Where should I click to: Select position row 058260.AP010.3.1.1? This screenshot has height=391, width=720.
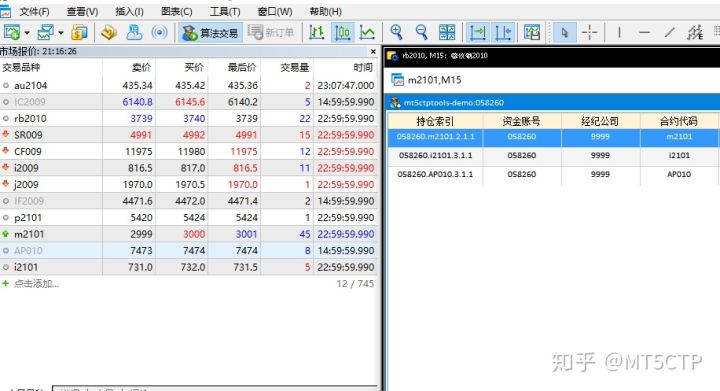point(554,174)
